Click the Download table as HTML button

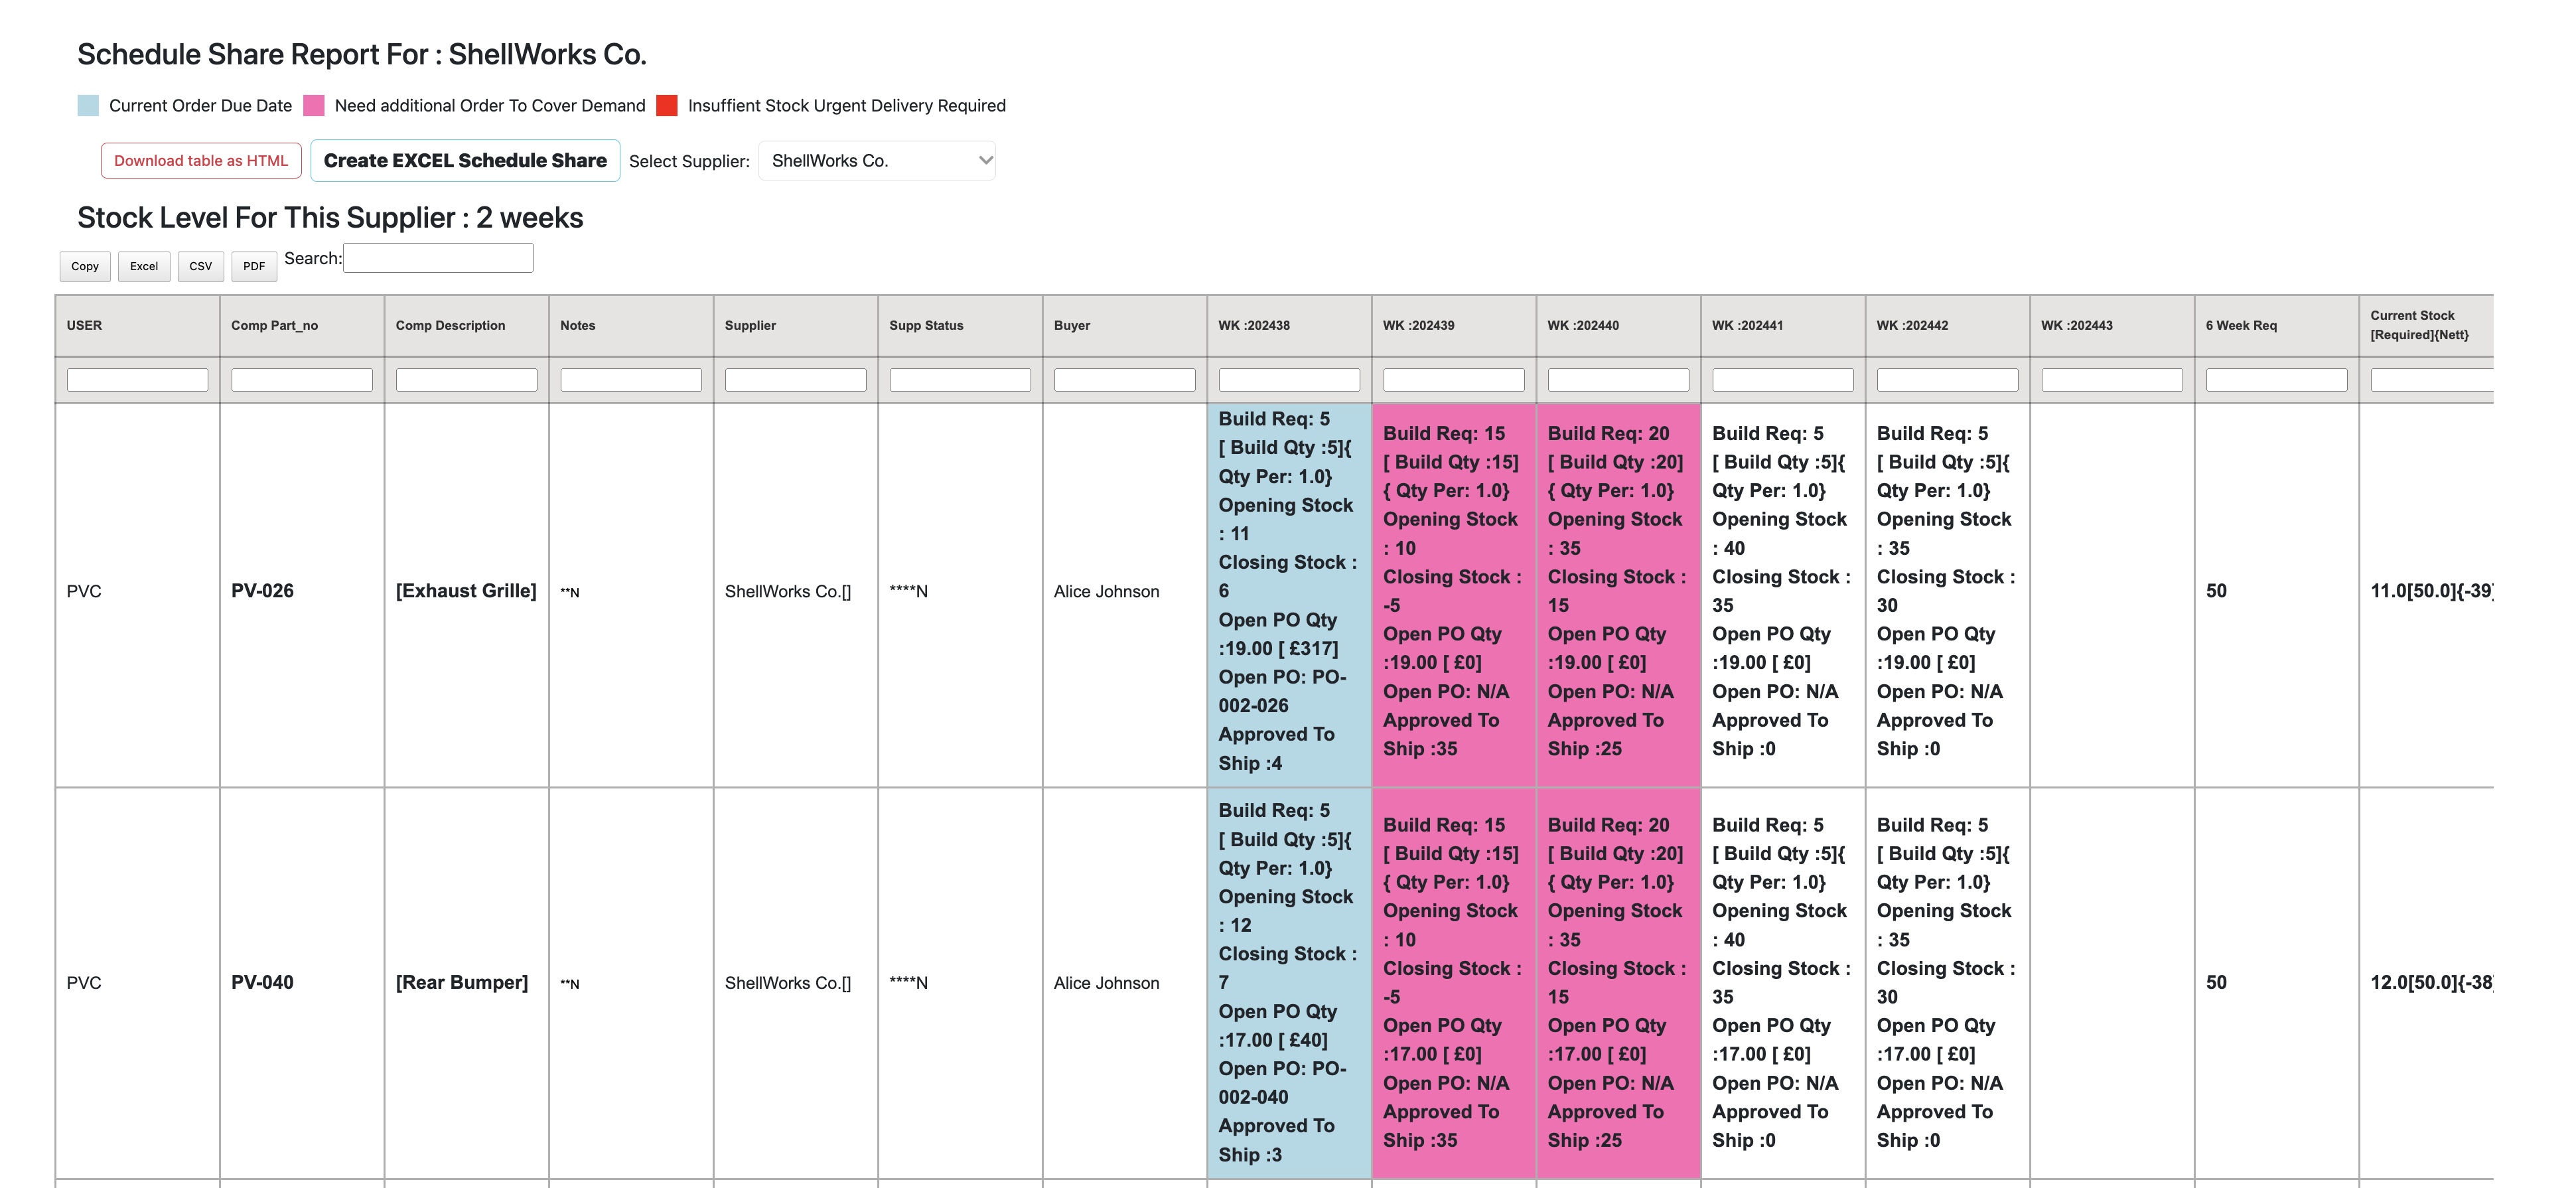click(x=201, y=161)
